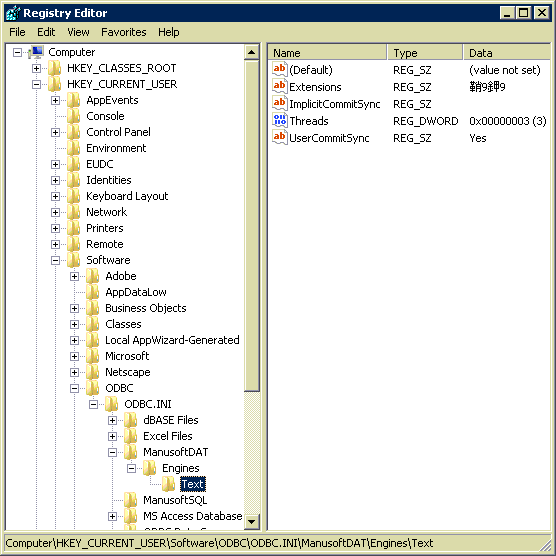Viewport: 556px width, 556px height.
Task: Click the status bar registry path
Action: [x=219, y=543]
